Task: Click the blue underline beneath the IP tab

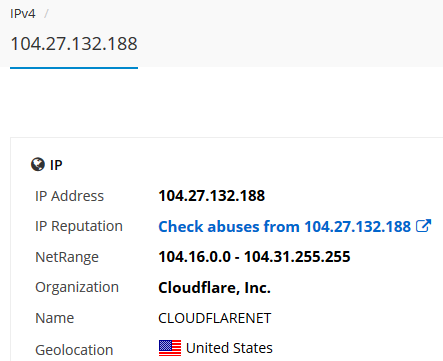Action: click(74, 68)
